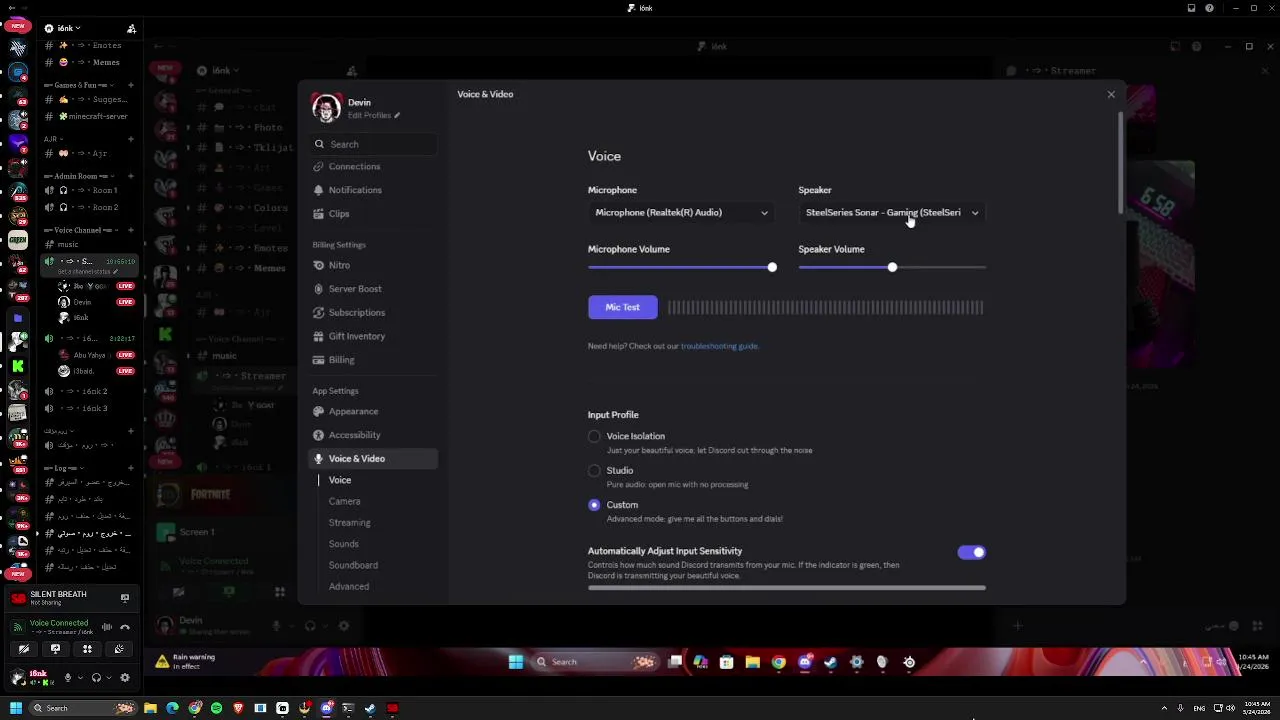The image size is (1280, 720).
Task: Click the Gift Inventory gift box icon
Action: (x=319, y=336)
